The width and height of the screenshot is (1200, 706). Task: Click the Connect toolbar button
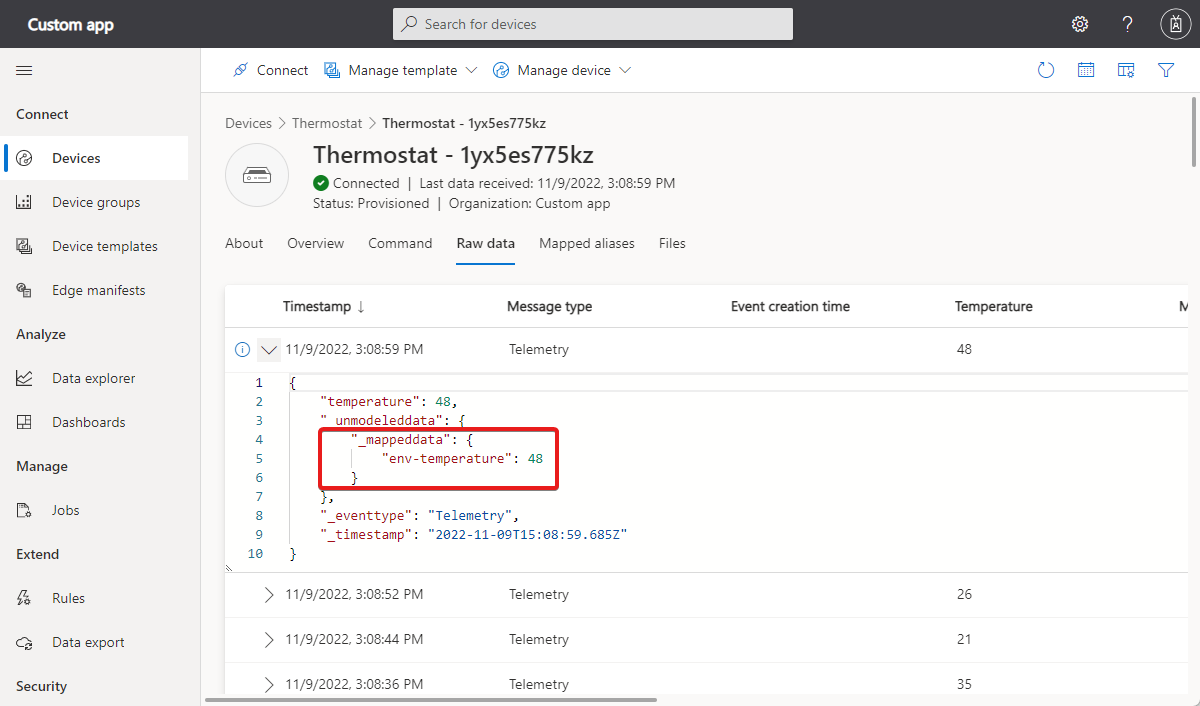(x=270, y=70)
